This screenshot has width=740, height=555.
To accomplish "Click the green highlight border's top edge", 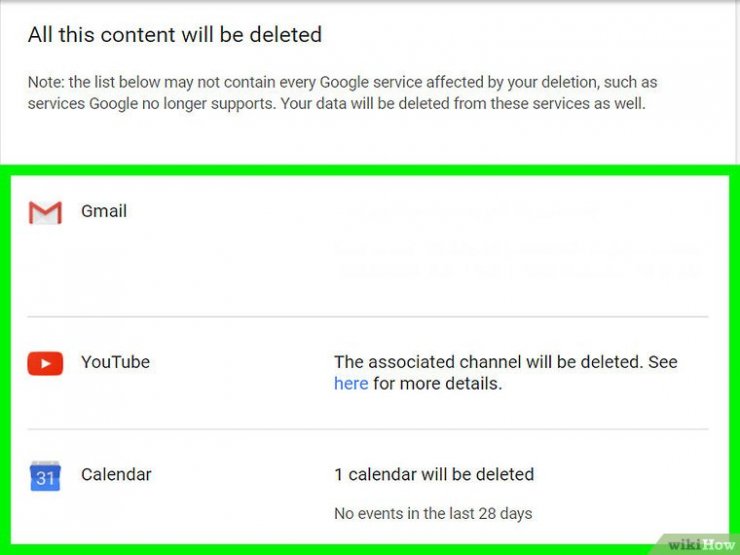I will [x=370, y=170].
